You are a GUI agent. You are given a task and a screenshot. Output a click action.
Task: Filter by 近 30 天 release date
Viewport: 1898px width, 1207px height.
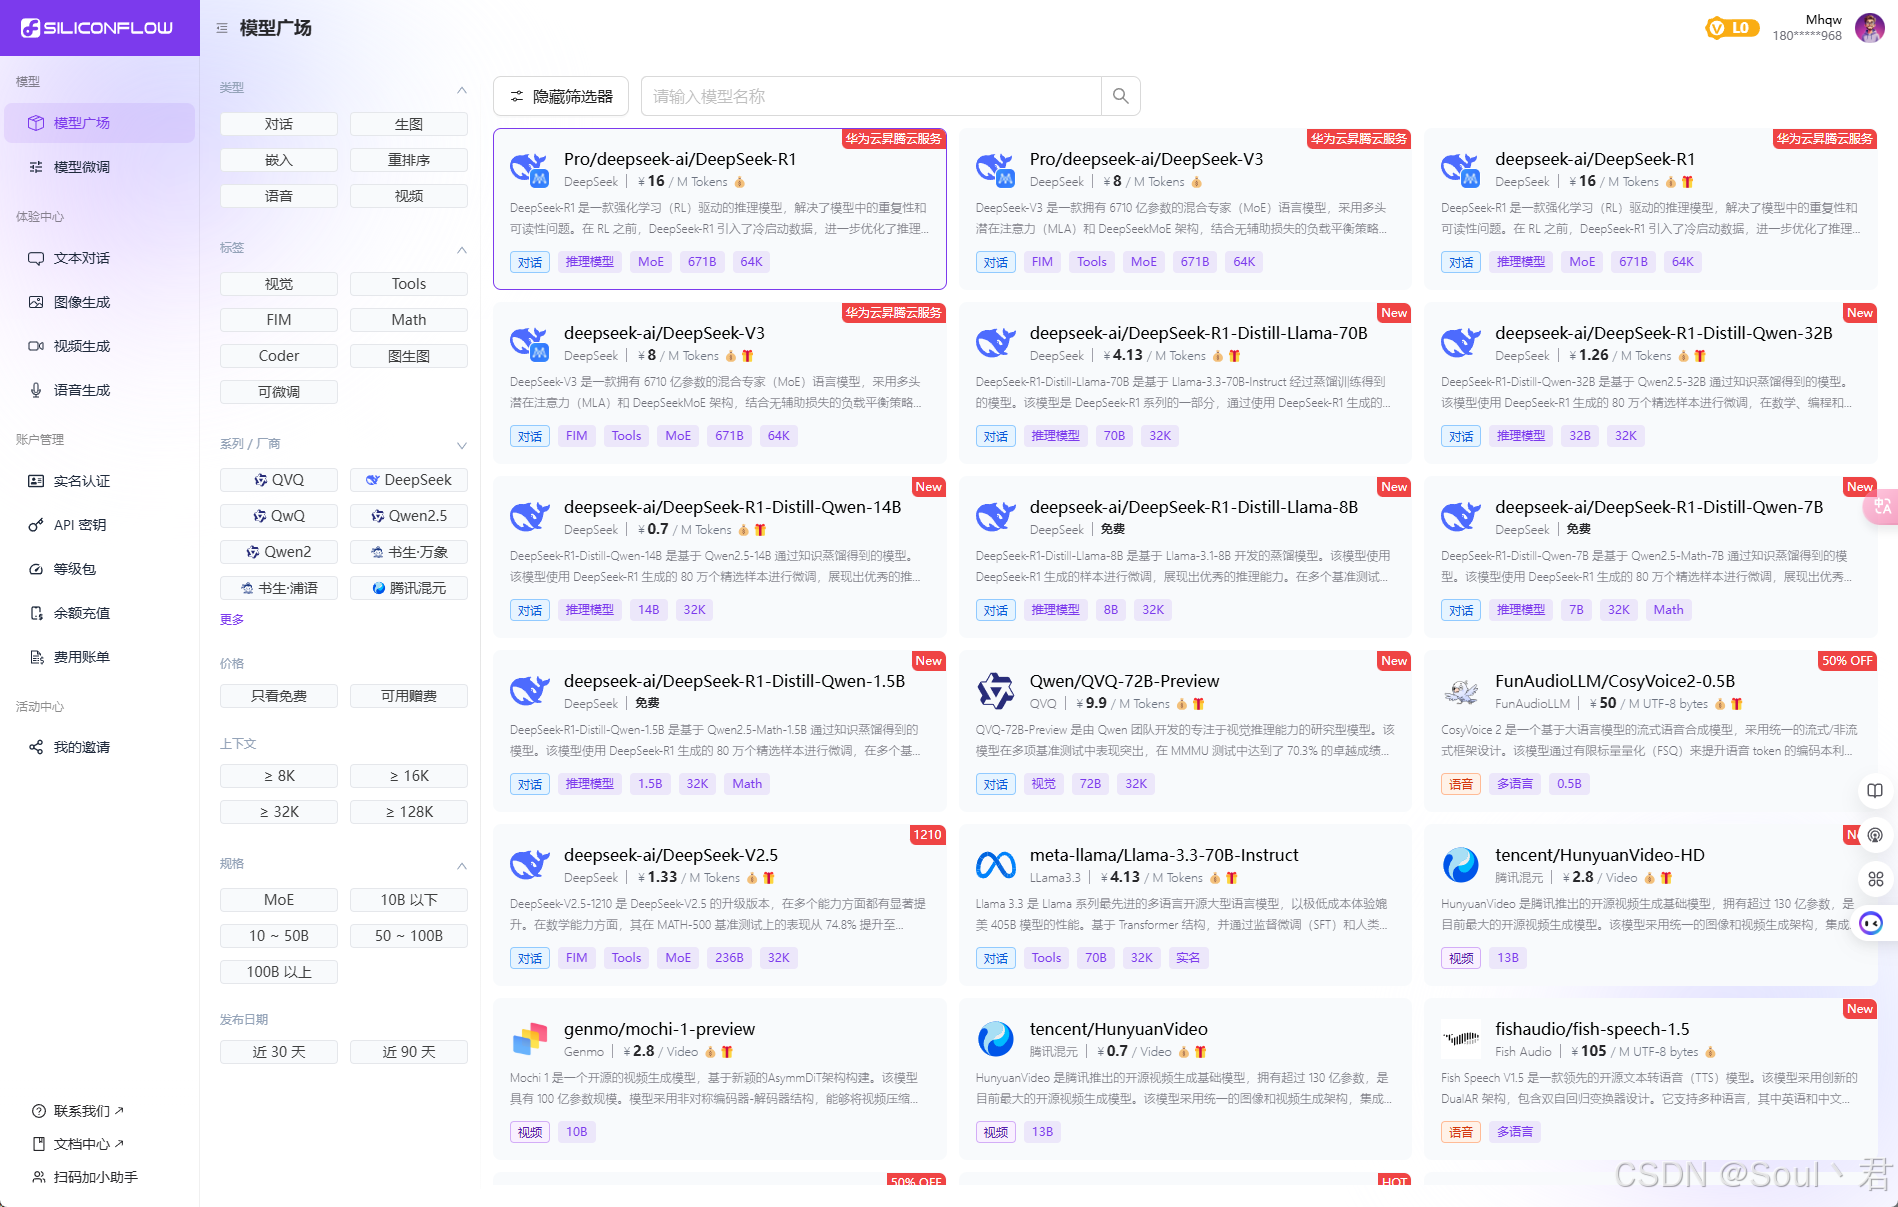[279, 1052]
